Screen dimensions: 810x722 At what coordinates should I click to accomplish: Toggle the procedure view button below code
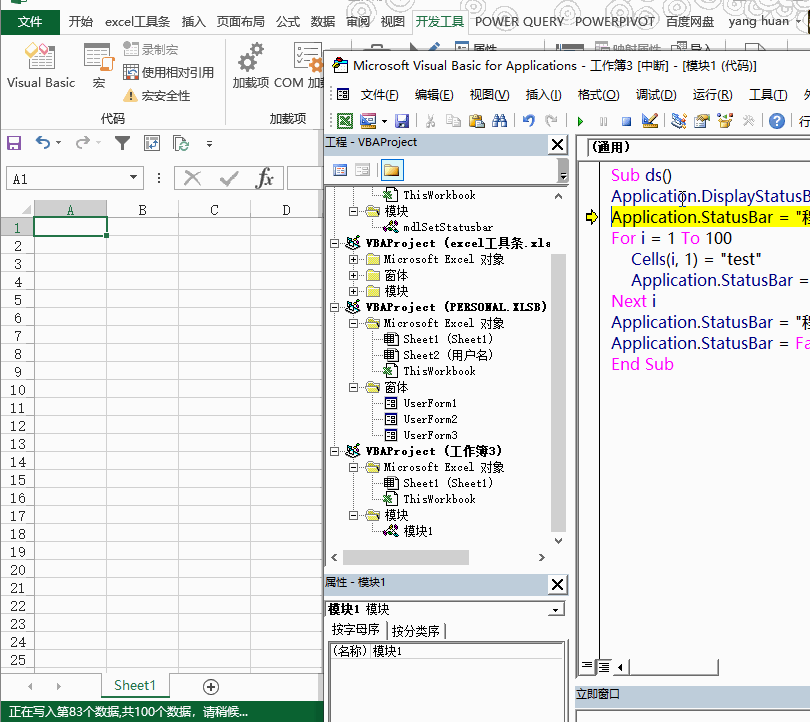(x=587, y=666)
